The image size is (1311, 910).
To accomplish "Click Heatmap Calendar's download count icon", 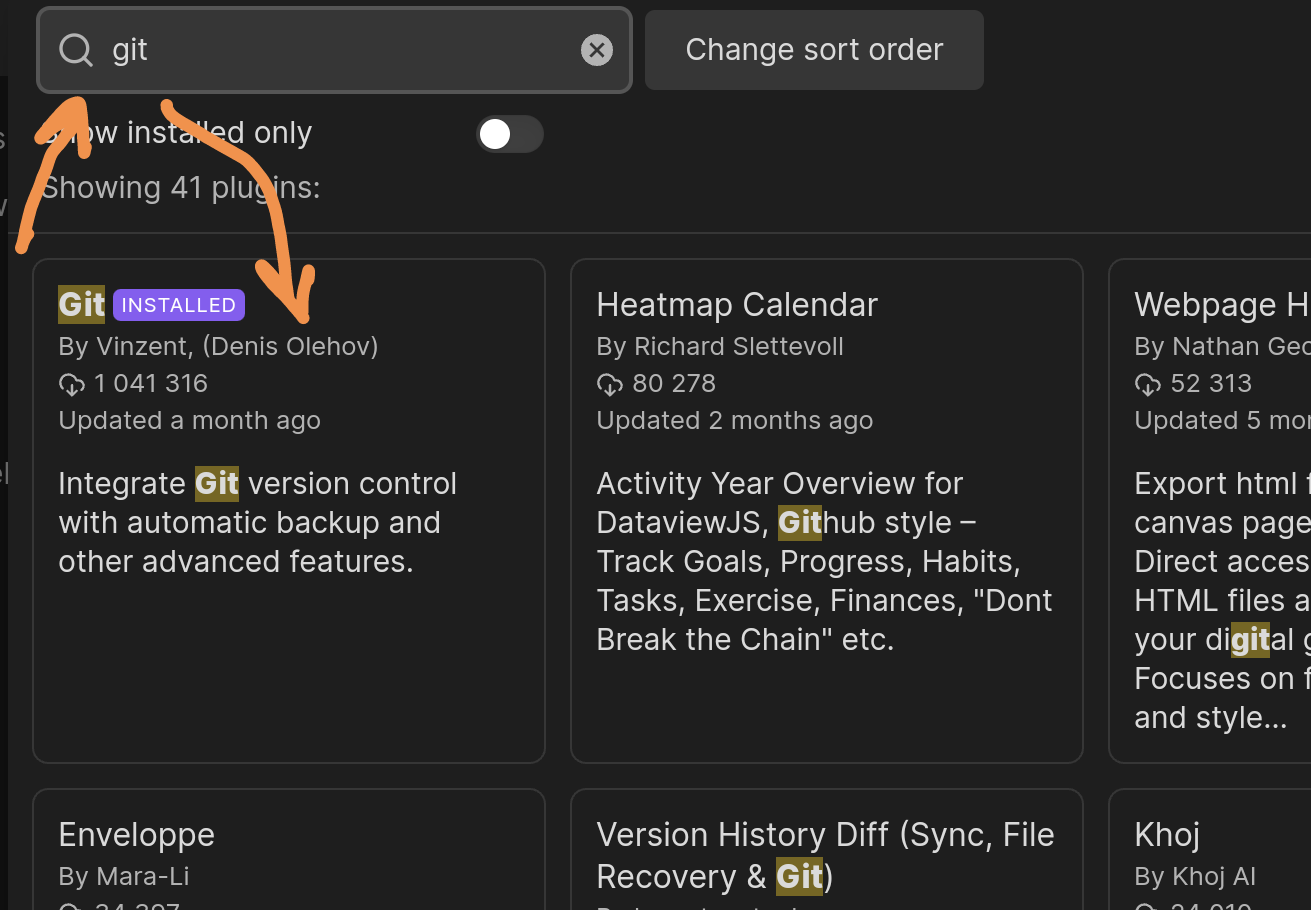I will click(610, 384).
